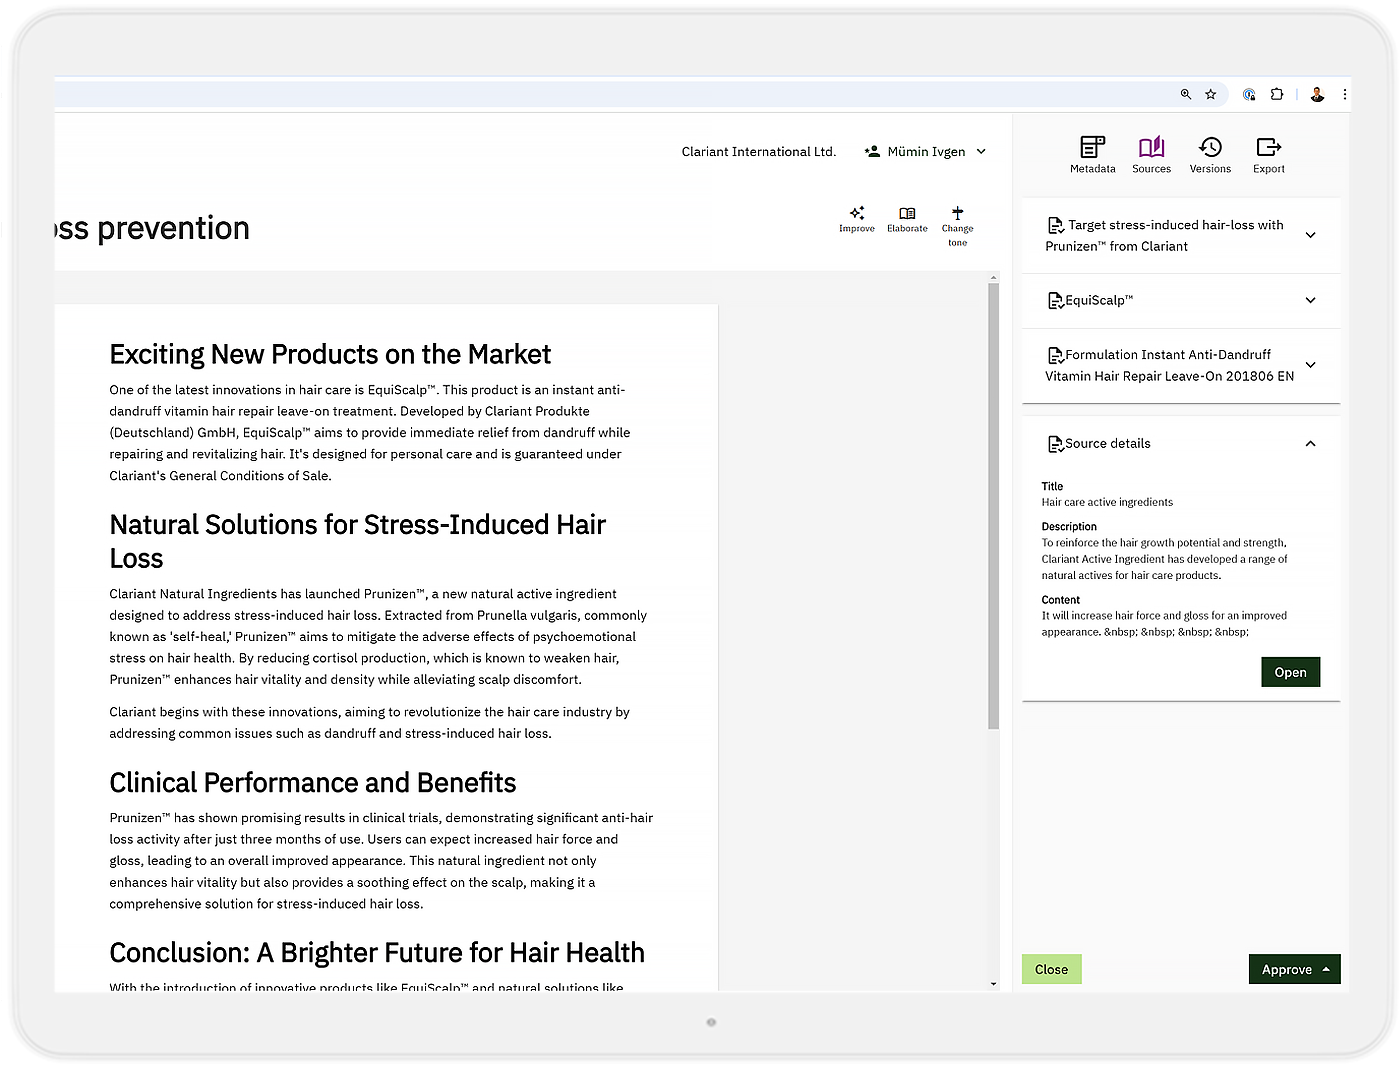Collapse the Source details section
Screen dimensions: 1400x1075
1310,444
